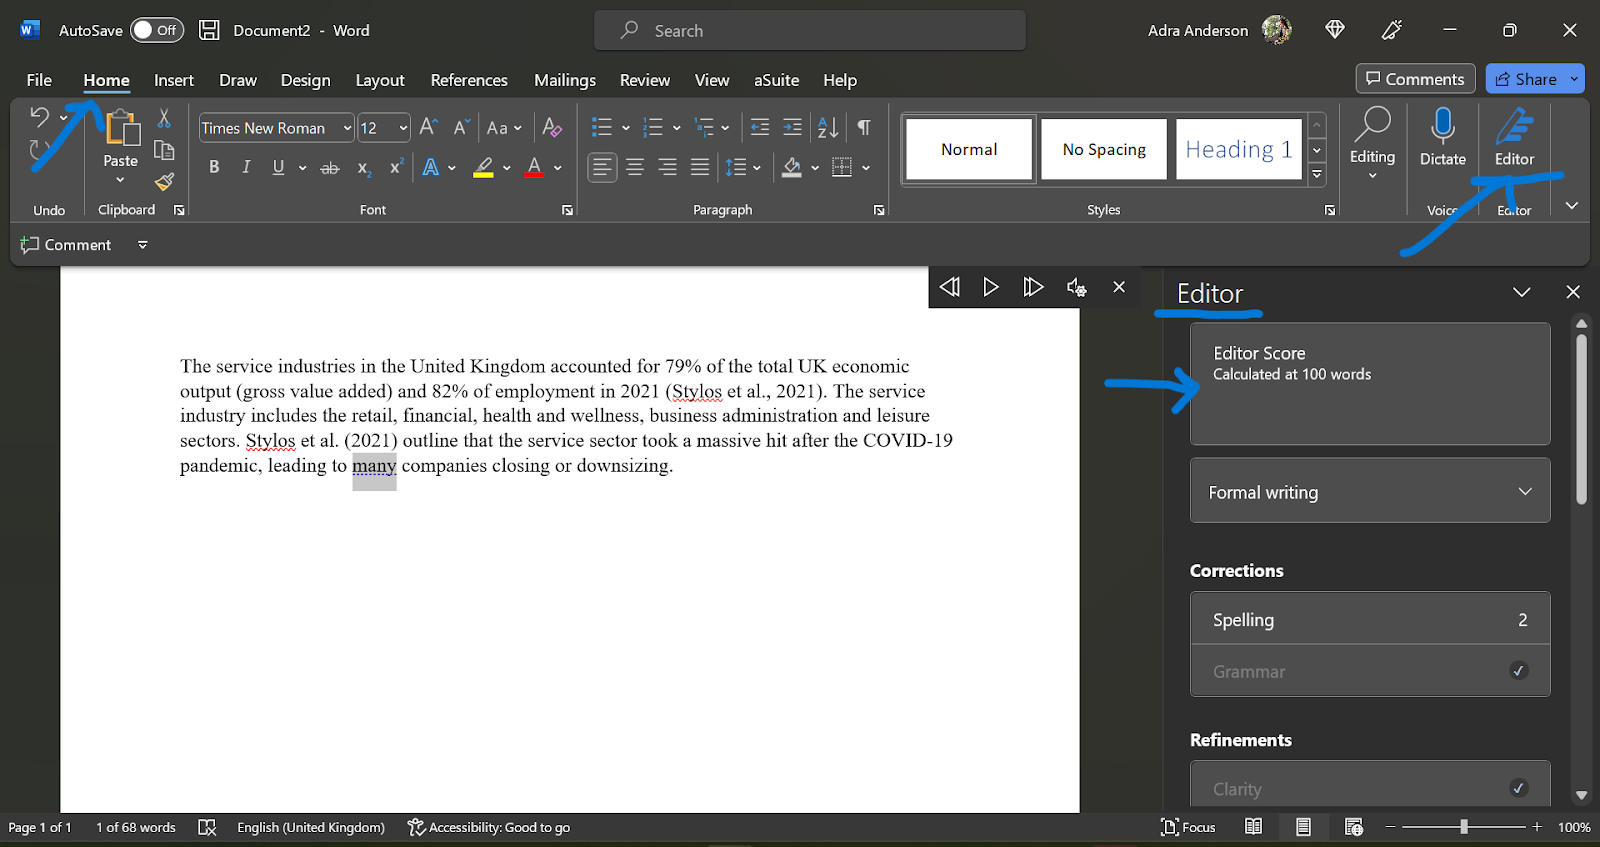
Task: Switch to the Insert tab
Action: (x=173, y=80)
